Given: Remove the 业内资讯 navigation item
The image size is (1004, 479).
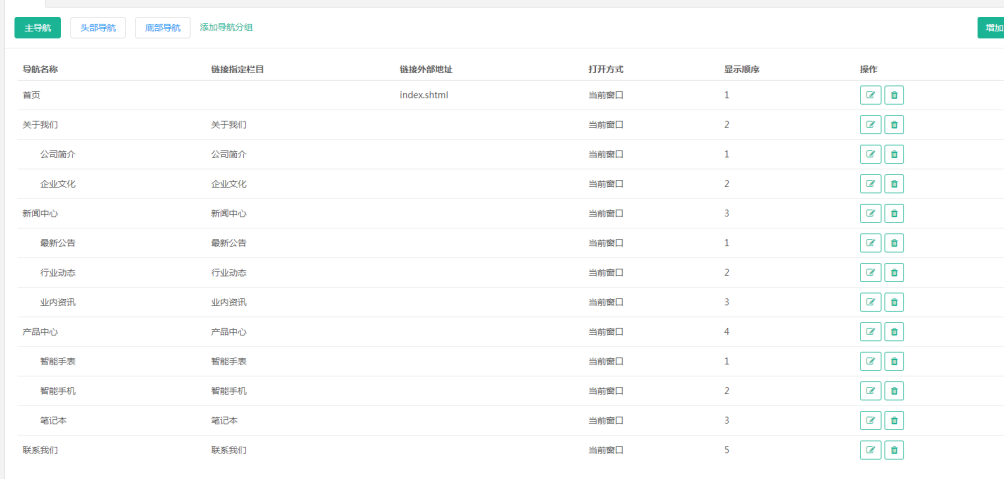Looking at the screenshot, I should coord(894,302).
